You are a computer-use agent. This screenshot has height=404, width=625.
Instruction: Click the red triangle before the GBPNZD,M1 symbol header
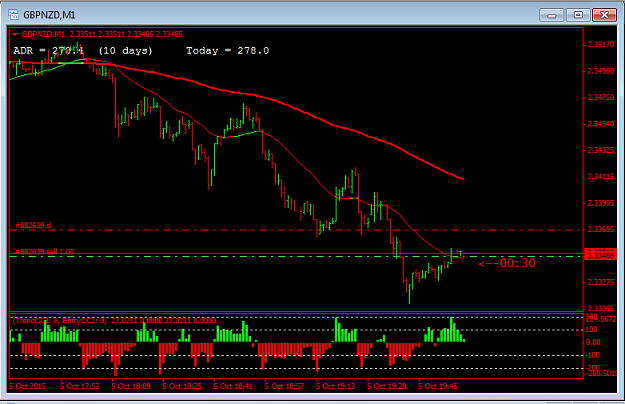(x=15, y=34)
